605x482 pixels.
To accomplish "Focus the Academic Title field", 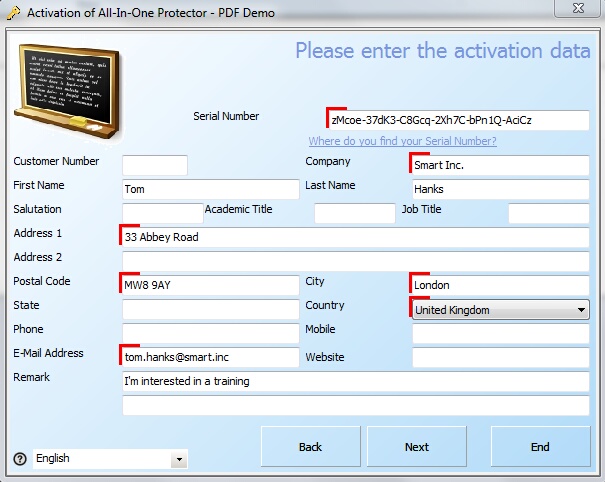I will (x=355, y=213).
